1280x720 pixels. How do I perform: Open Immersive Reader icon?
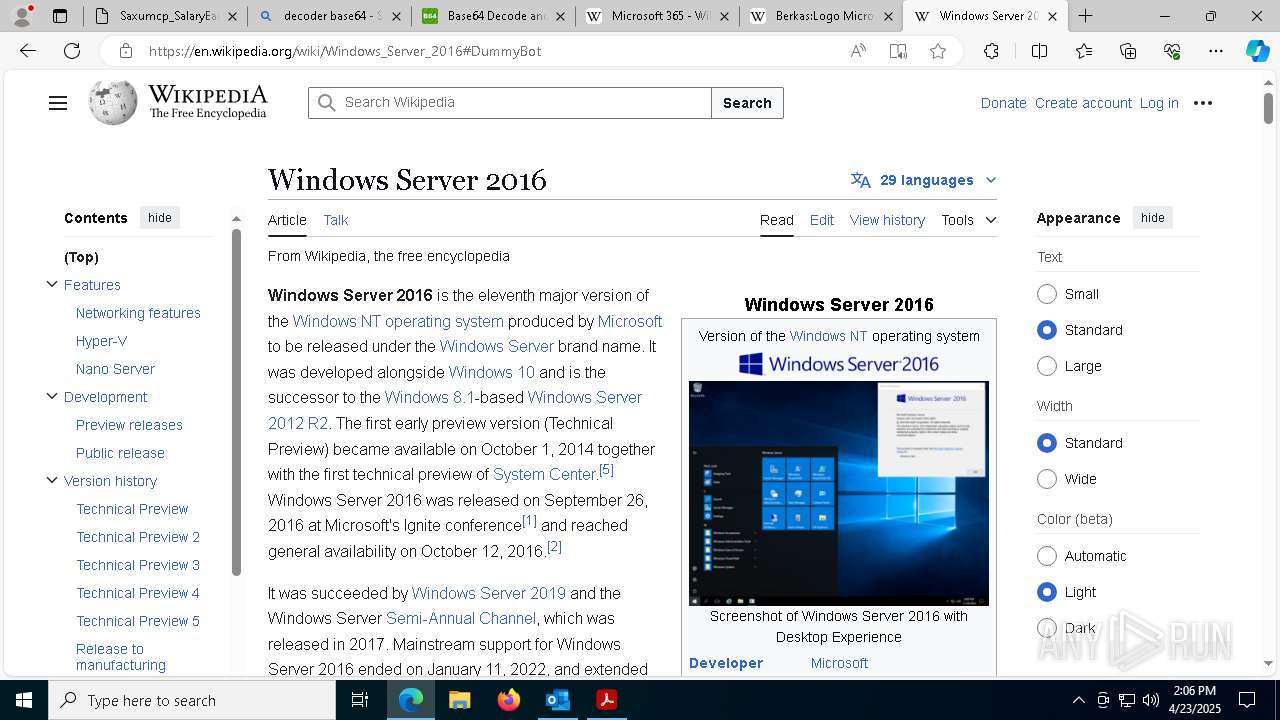(898, 51)
